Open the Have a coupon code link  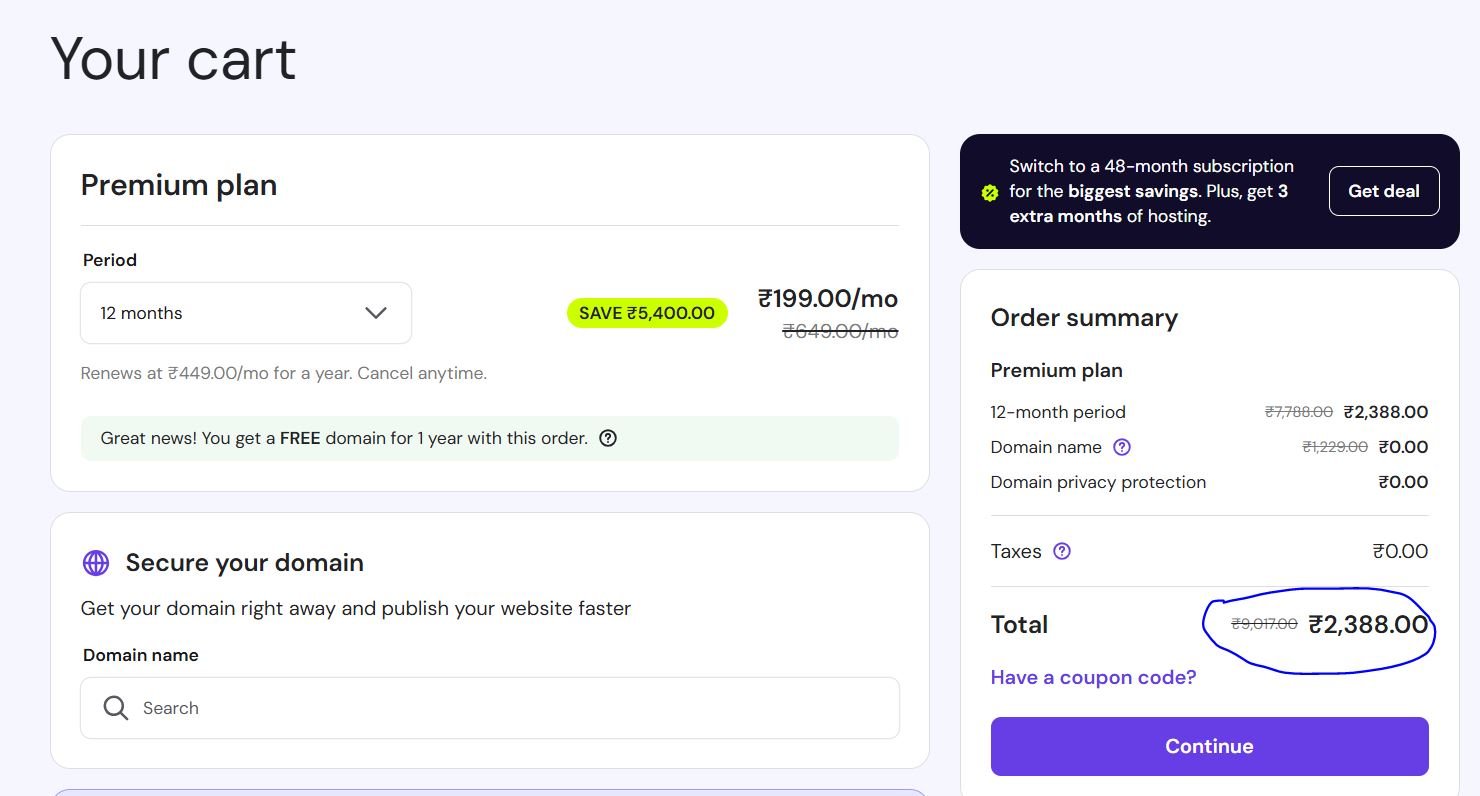pos(1093,677)
